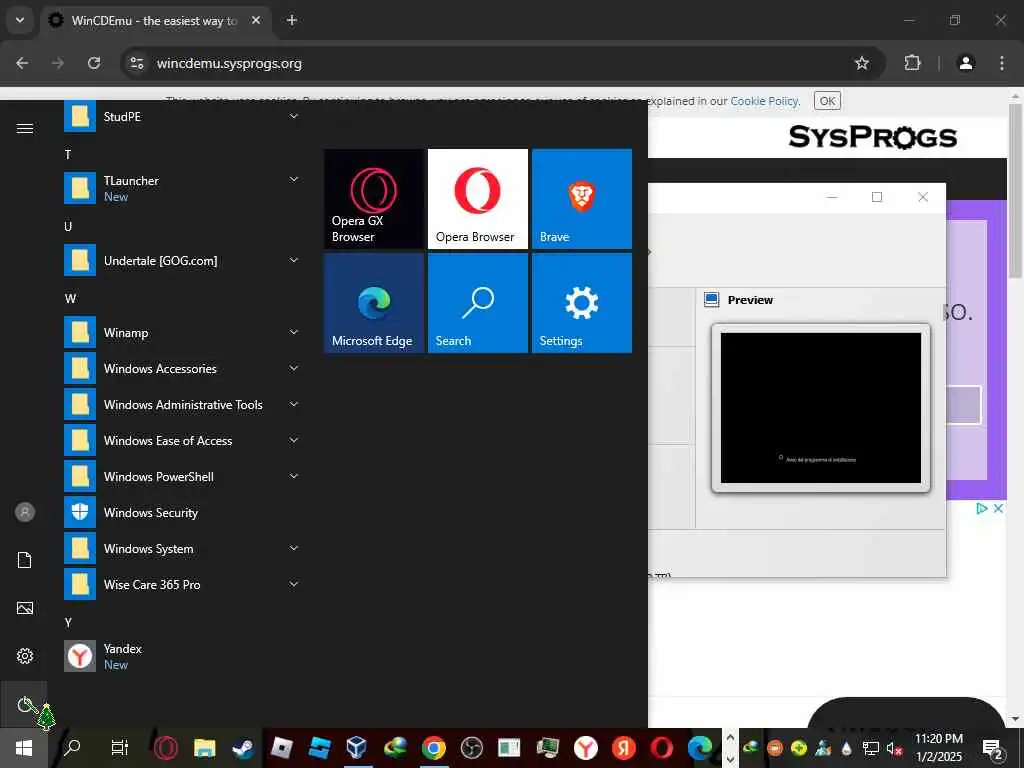Click the SysProgs logo
1024x768 pixels.
[872, 137]
